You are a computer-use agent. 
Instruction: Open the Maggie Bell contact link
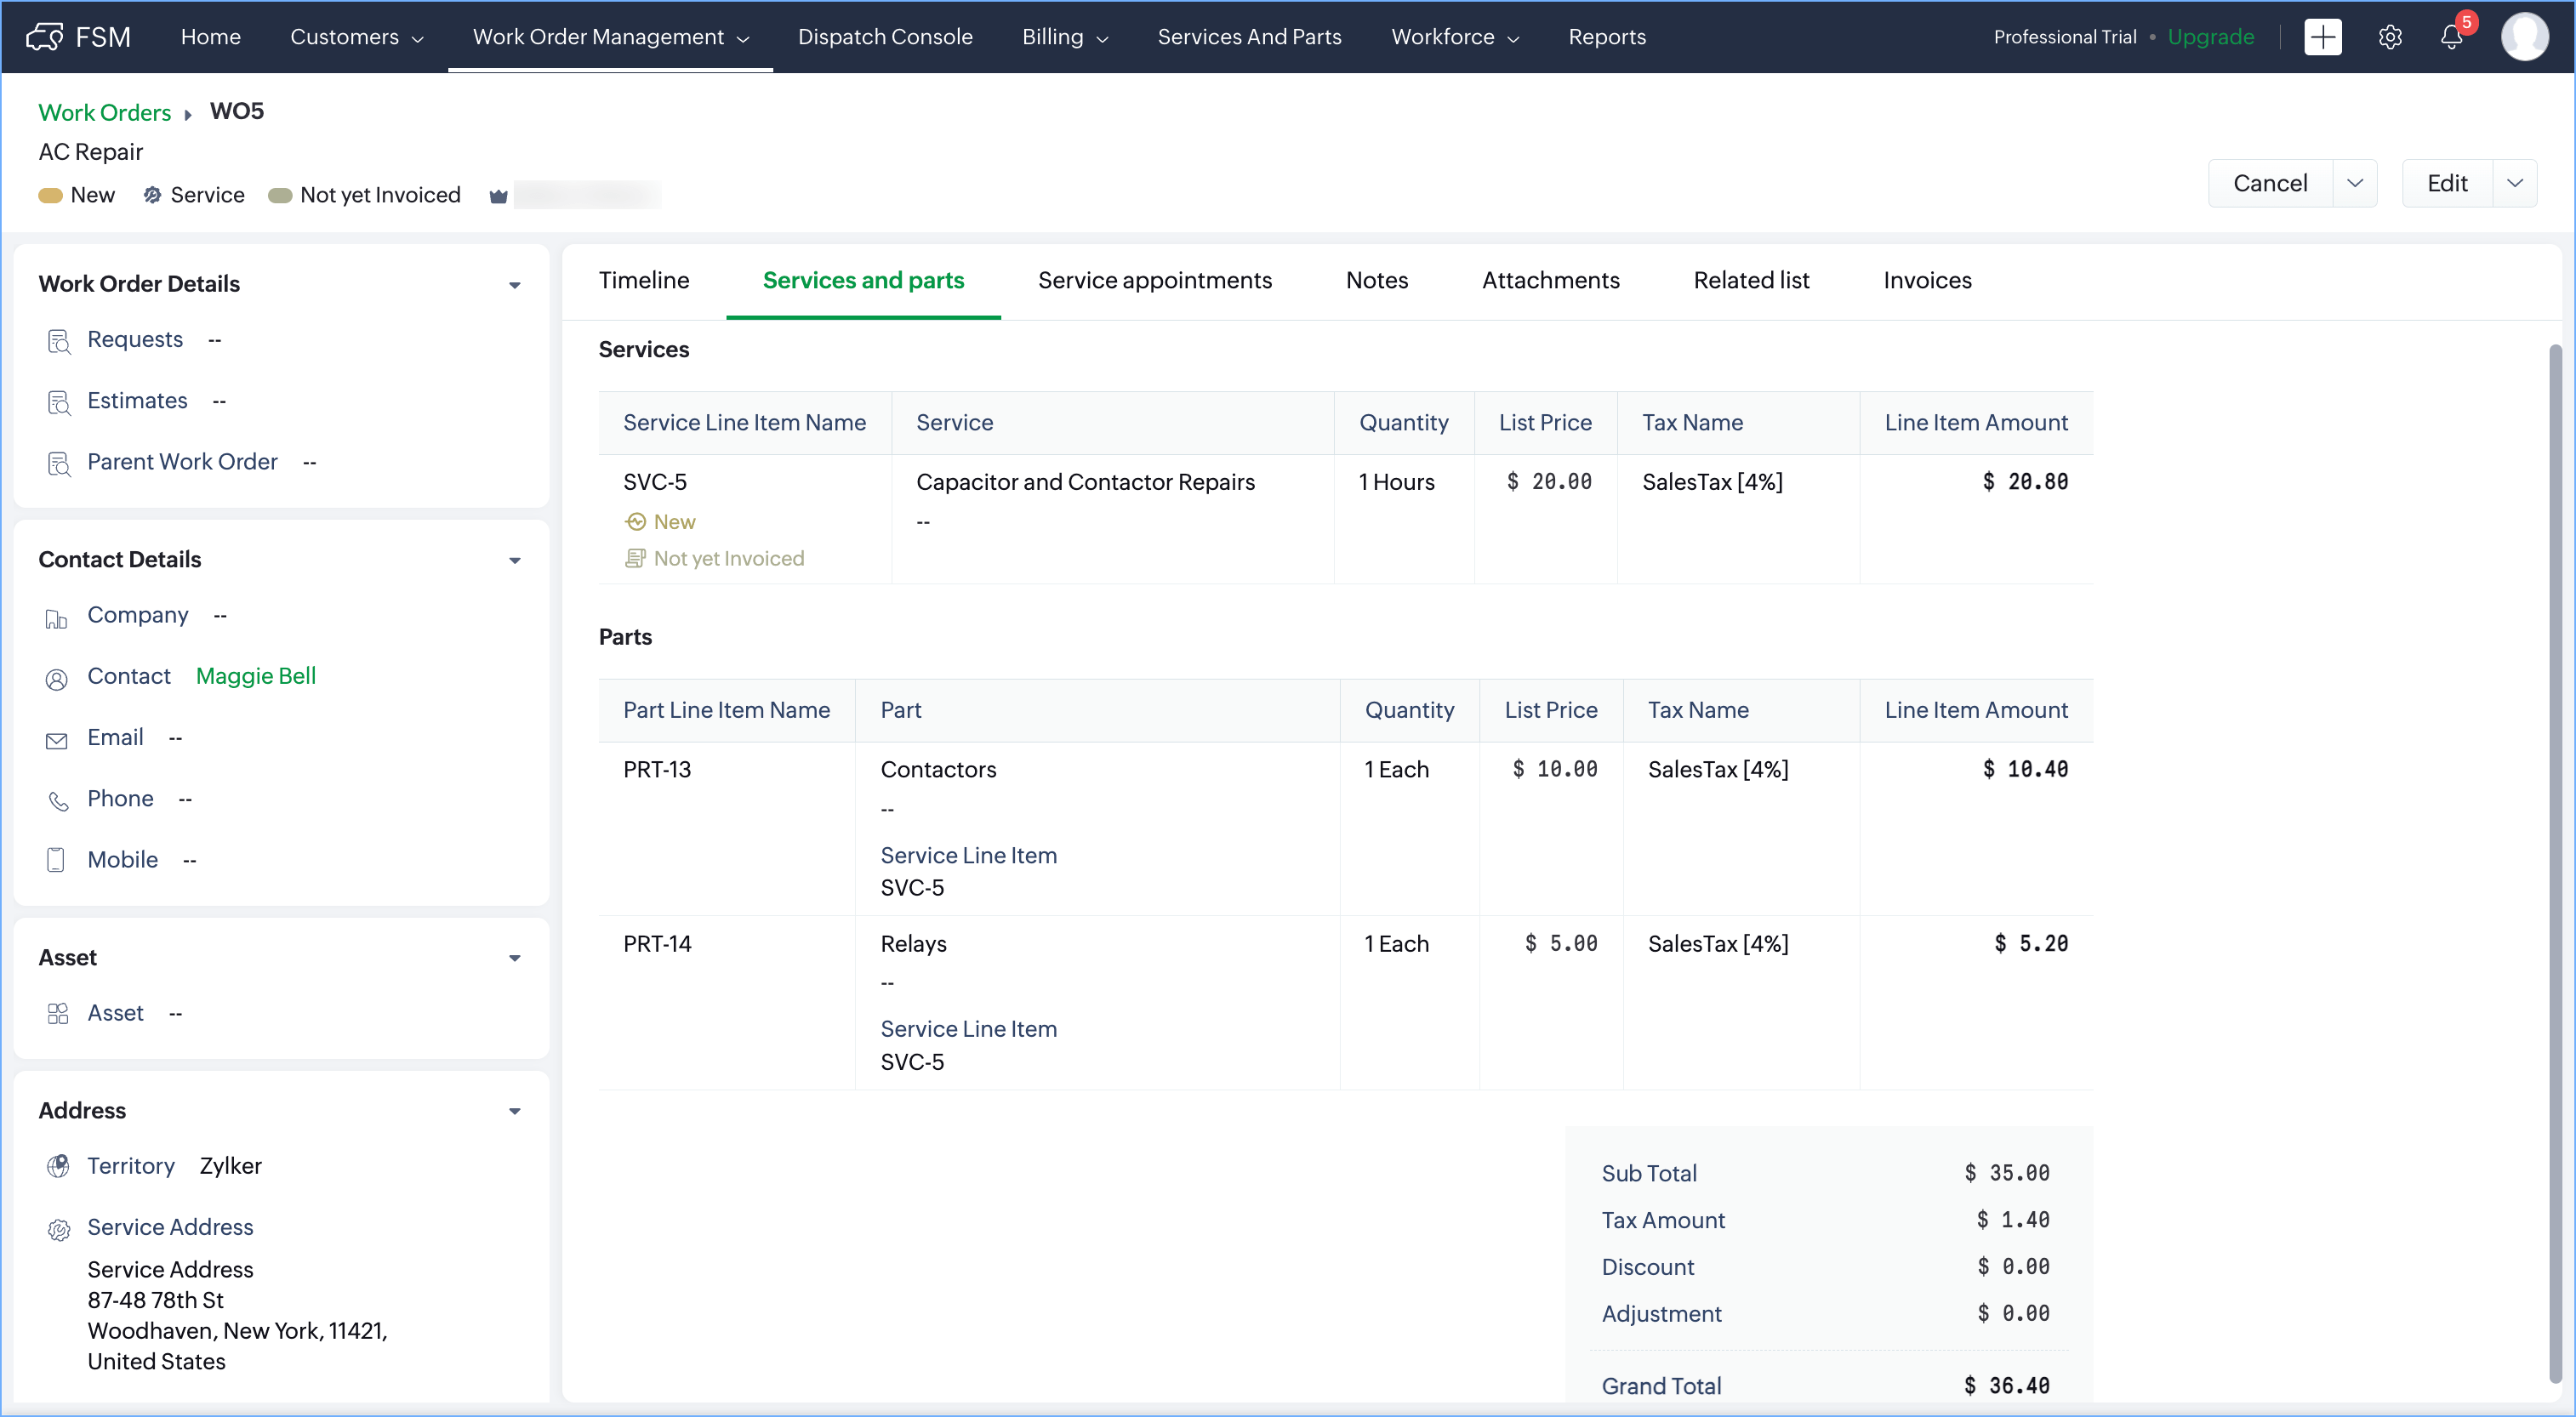(255, 676)
